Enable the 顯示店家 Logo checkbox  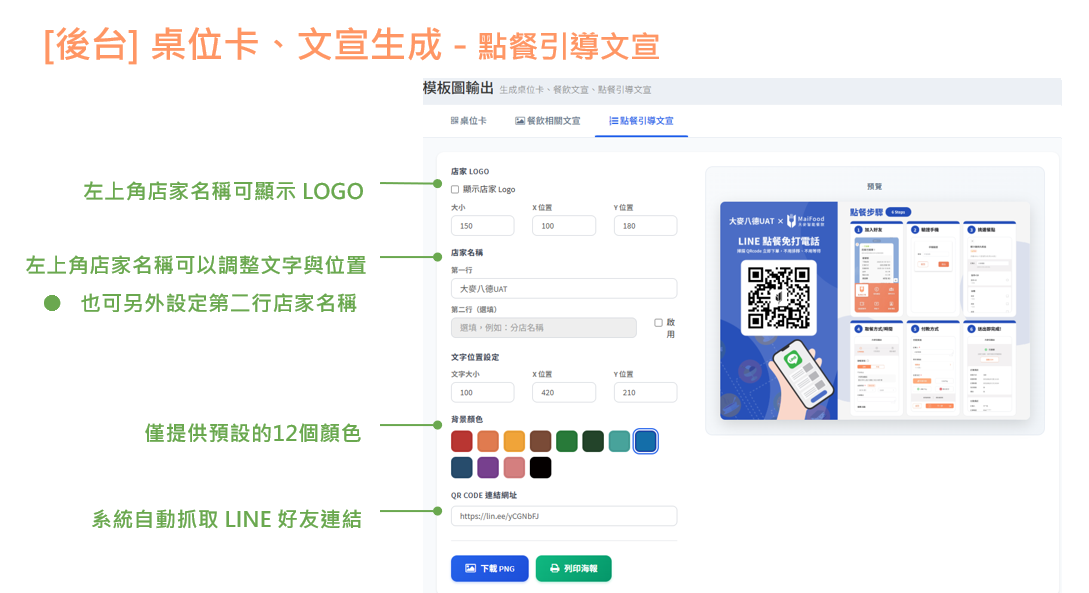tap(455, 189)
